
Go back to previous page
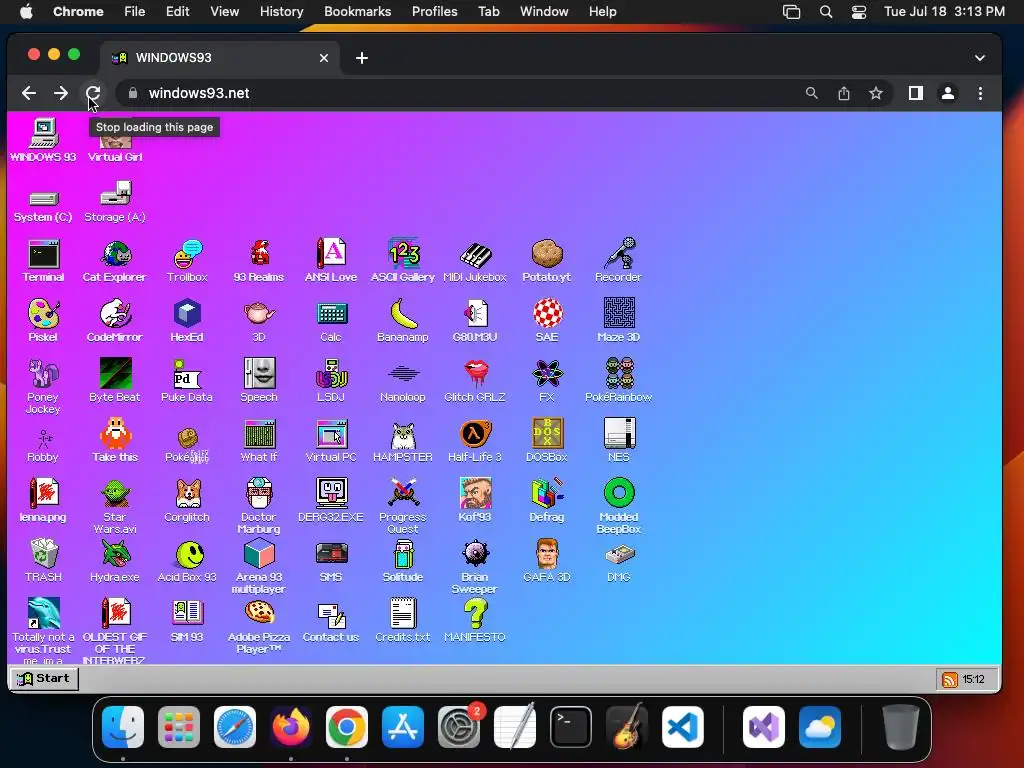coord(29,93)
